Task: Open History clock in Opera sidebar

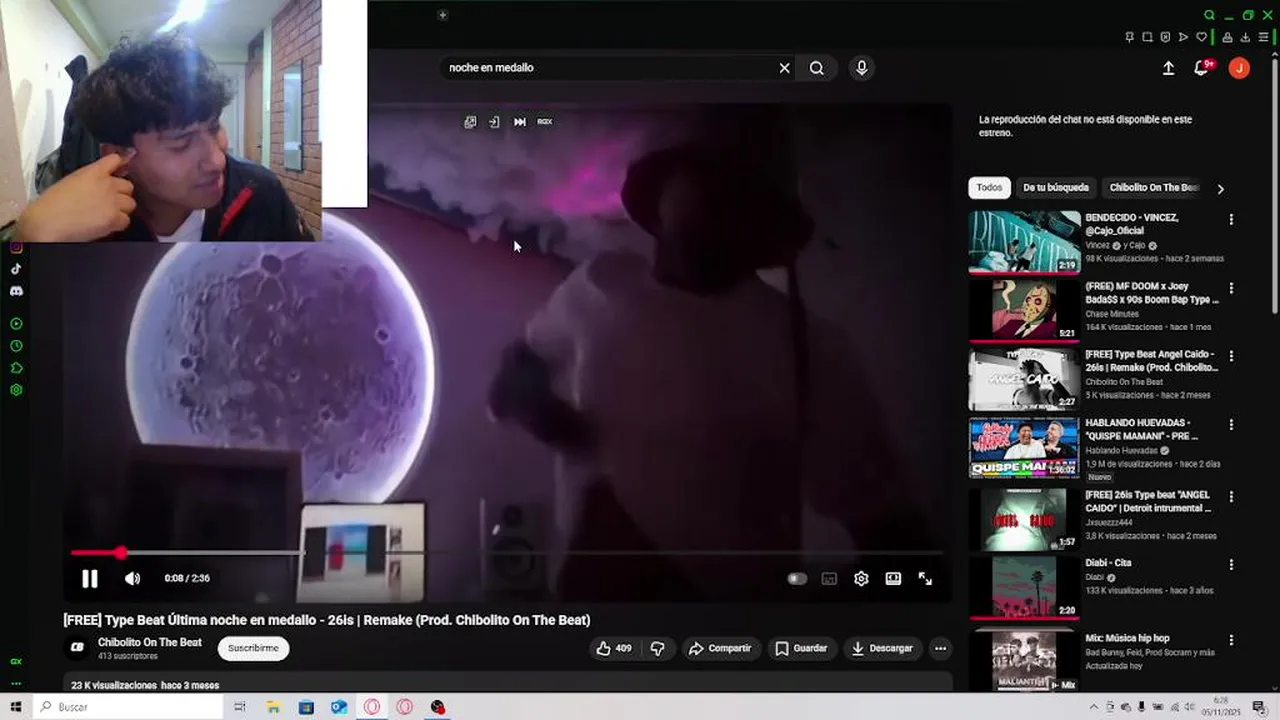Action: [16, 346]
